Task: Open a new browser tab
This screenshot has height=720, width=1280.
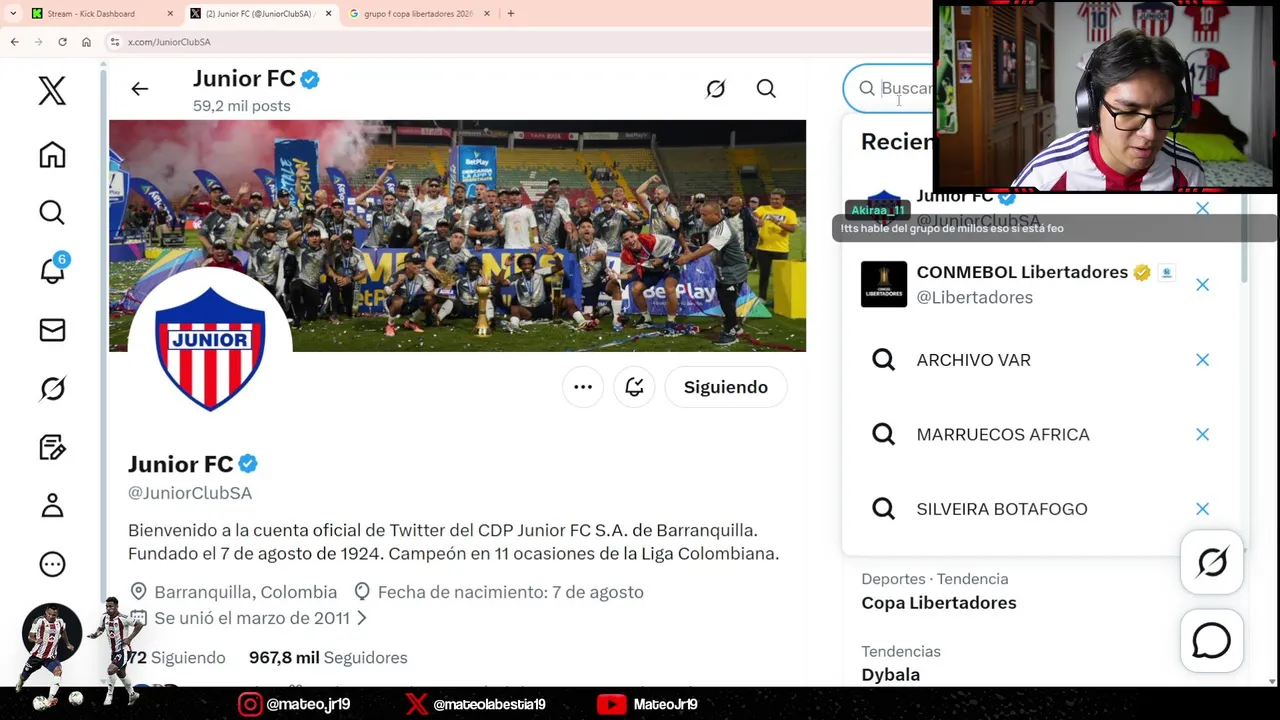Action: [510, 14]
